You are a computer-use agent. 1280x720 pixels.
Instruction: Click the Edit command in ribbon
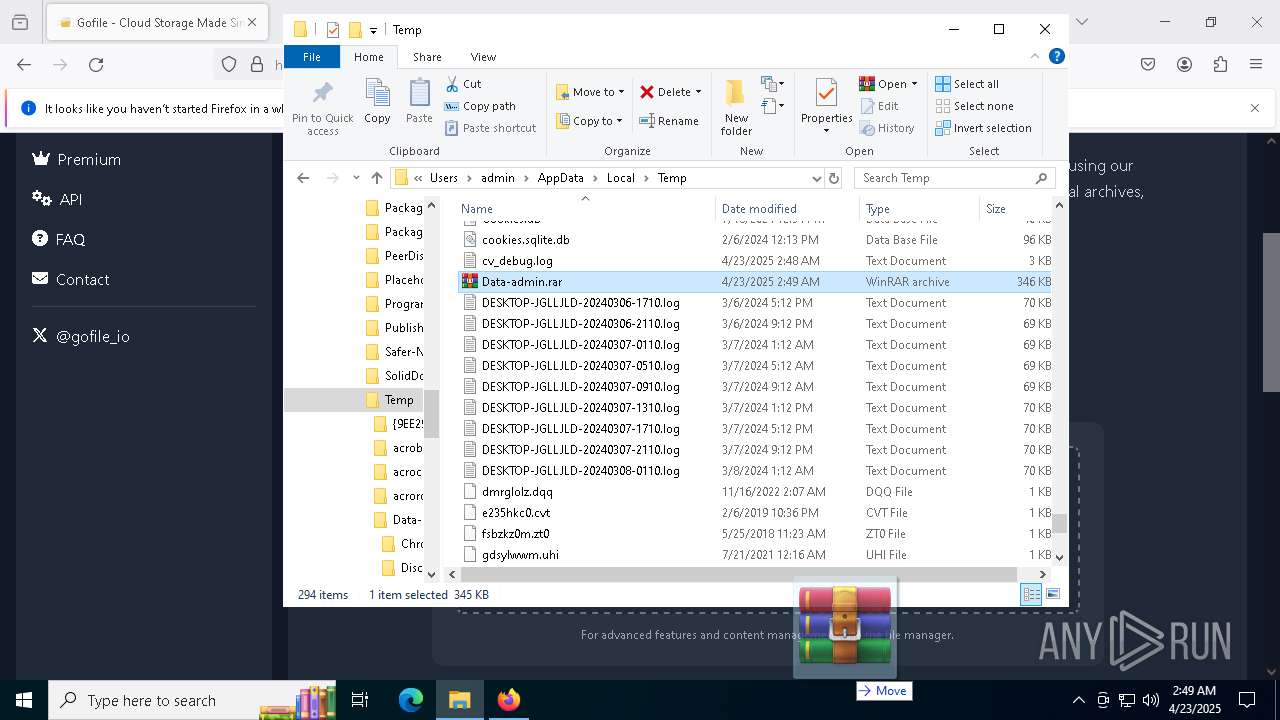879,106
